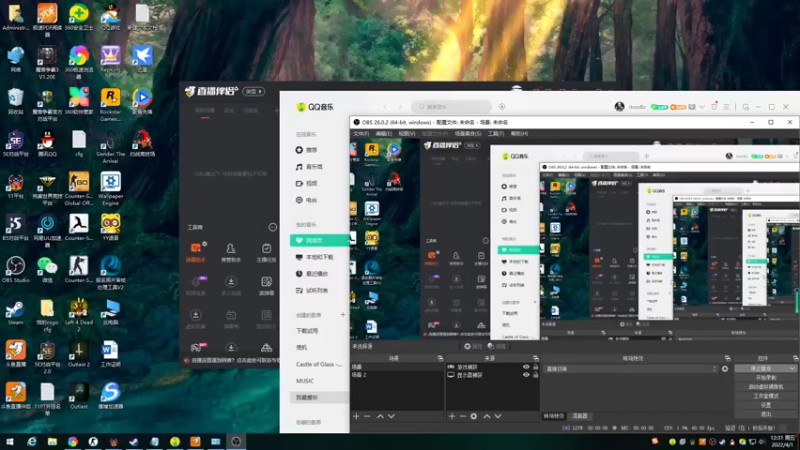Remove source using Sources panel minus icon

click(x=463, y=416)
